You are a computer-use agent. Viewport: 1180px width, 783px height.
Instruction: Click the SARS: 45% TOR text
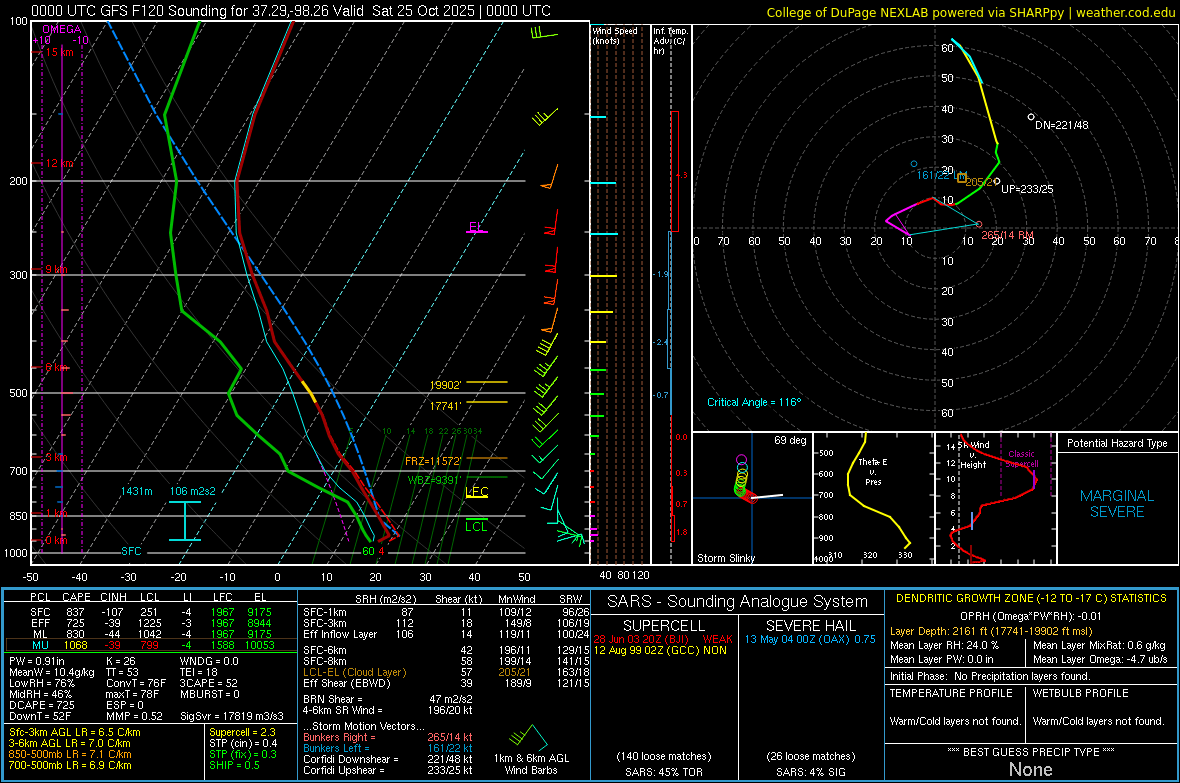[664, 772]
